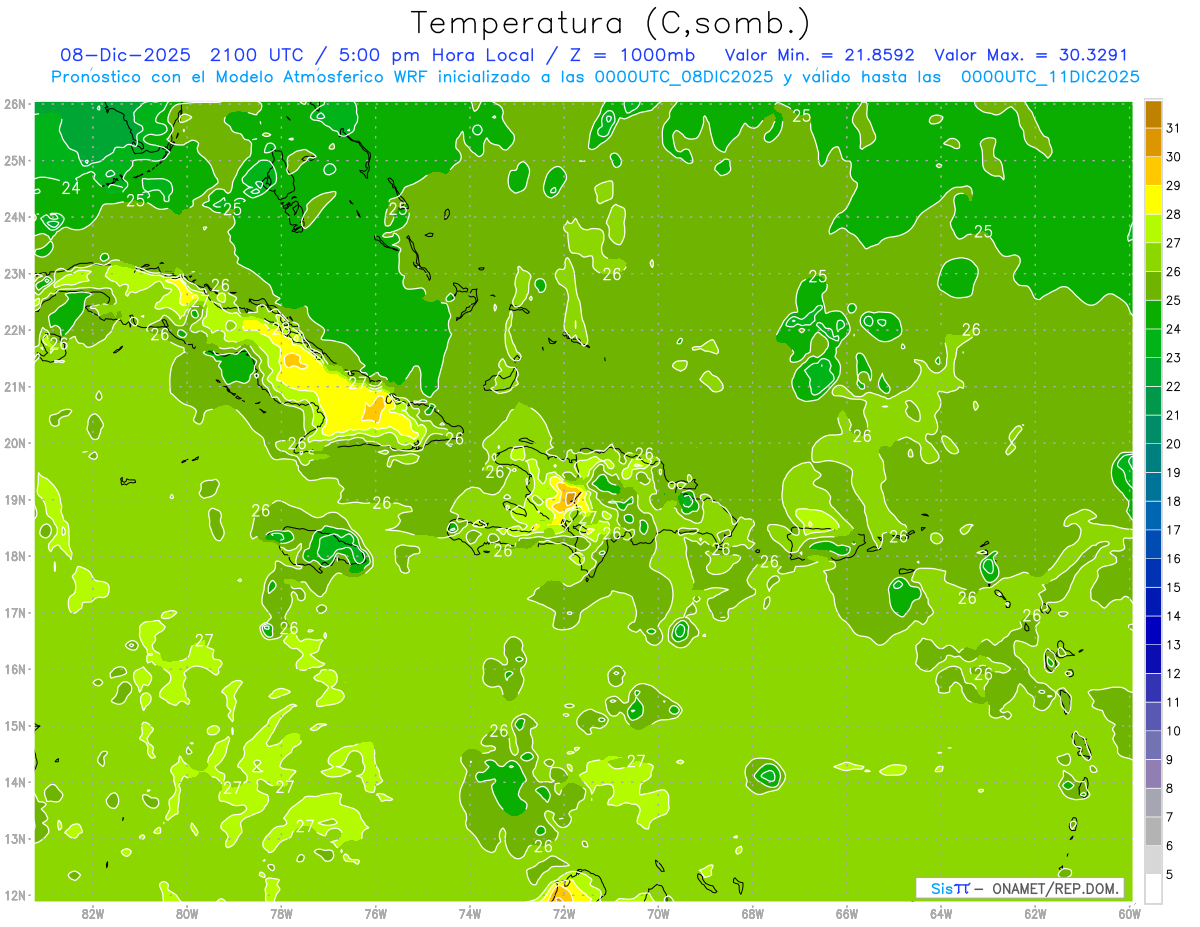Screen dimensions: 1200x927
Task: Click the '19N' latitude axis label
Action: click(x=14, y=500)
